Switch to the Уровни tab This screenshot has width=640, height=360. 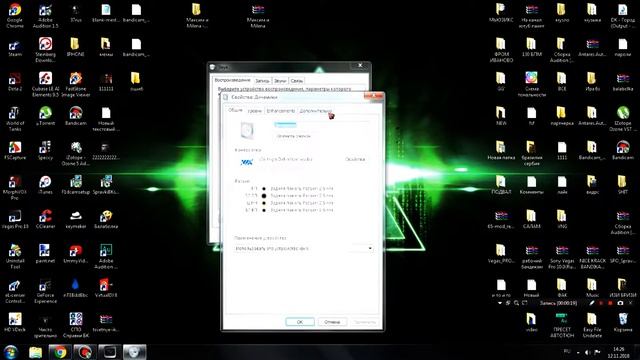coord(255,111)
